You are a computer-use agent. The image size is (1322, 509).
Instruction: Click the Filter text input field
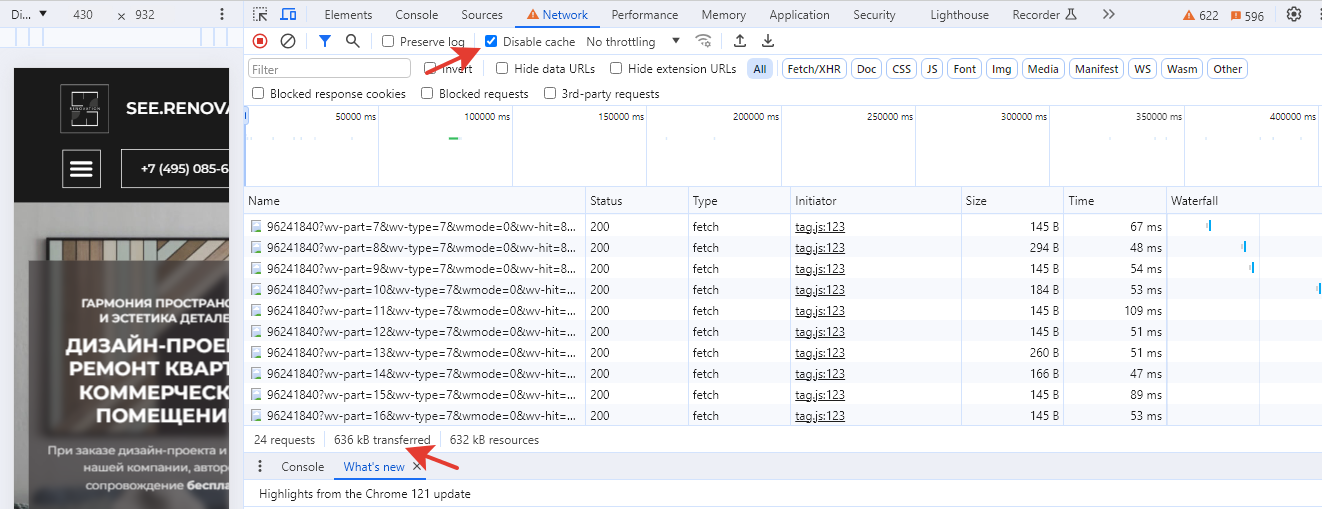329,69
